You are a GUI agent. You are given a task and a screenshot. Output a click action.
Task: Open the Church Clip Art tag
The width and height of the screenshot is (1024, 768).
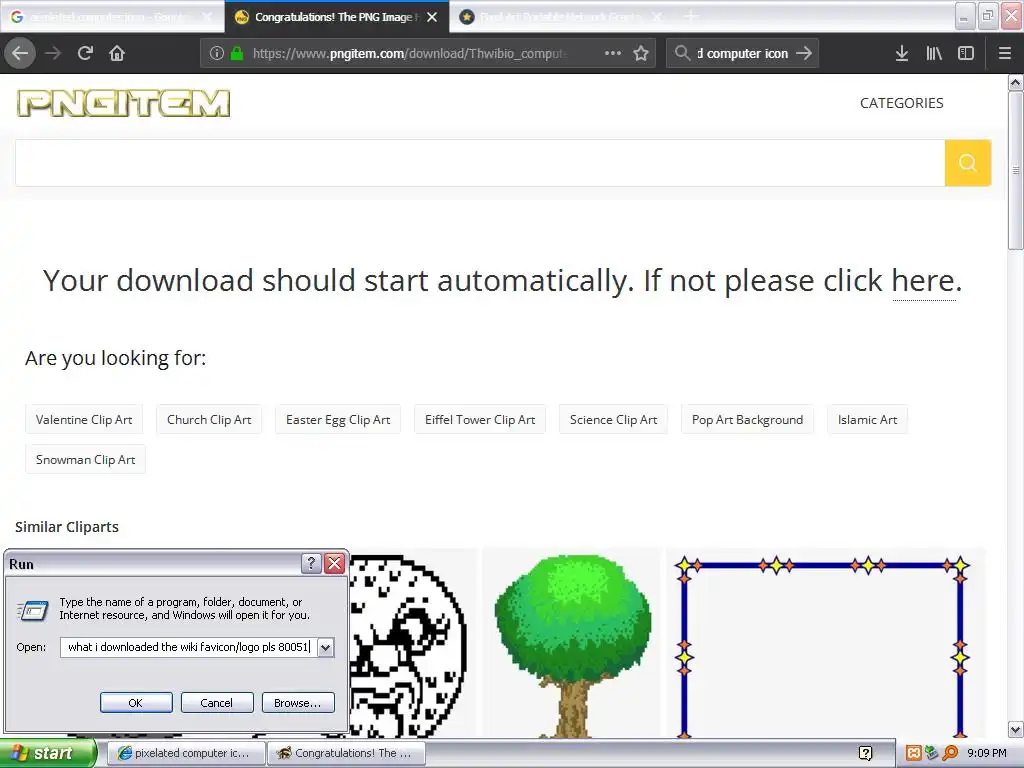(x=209, y=420)
